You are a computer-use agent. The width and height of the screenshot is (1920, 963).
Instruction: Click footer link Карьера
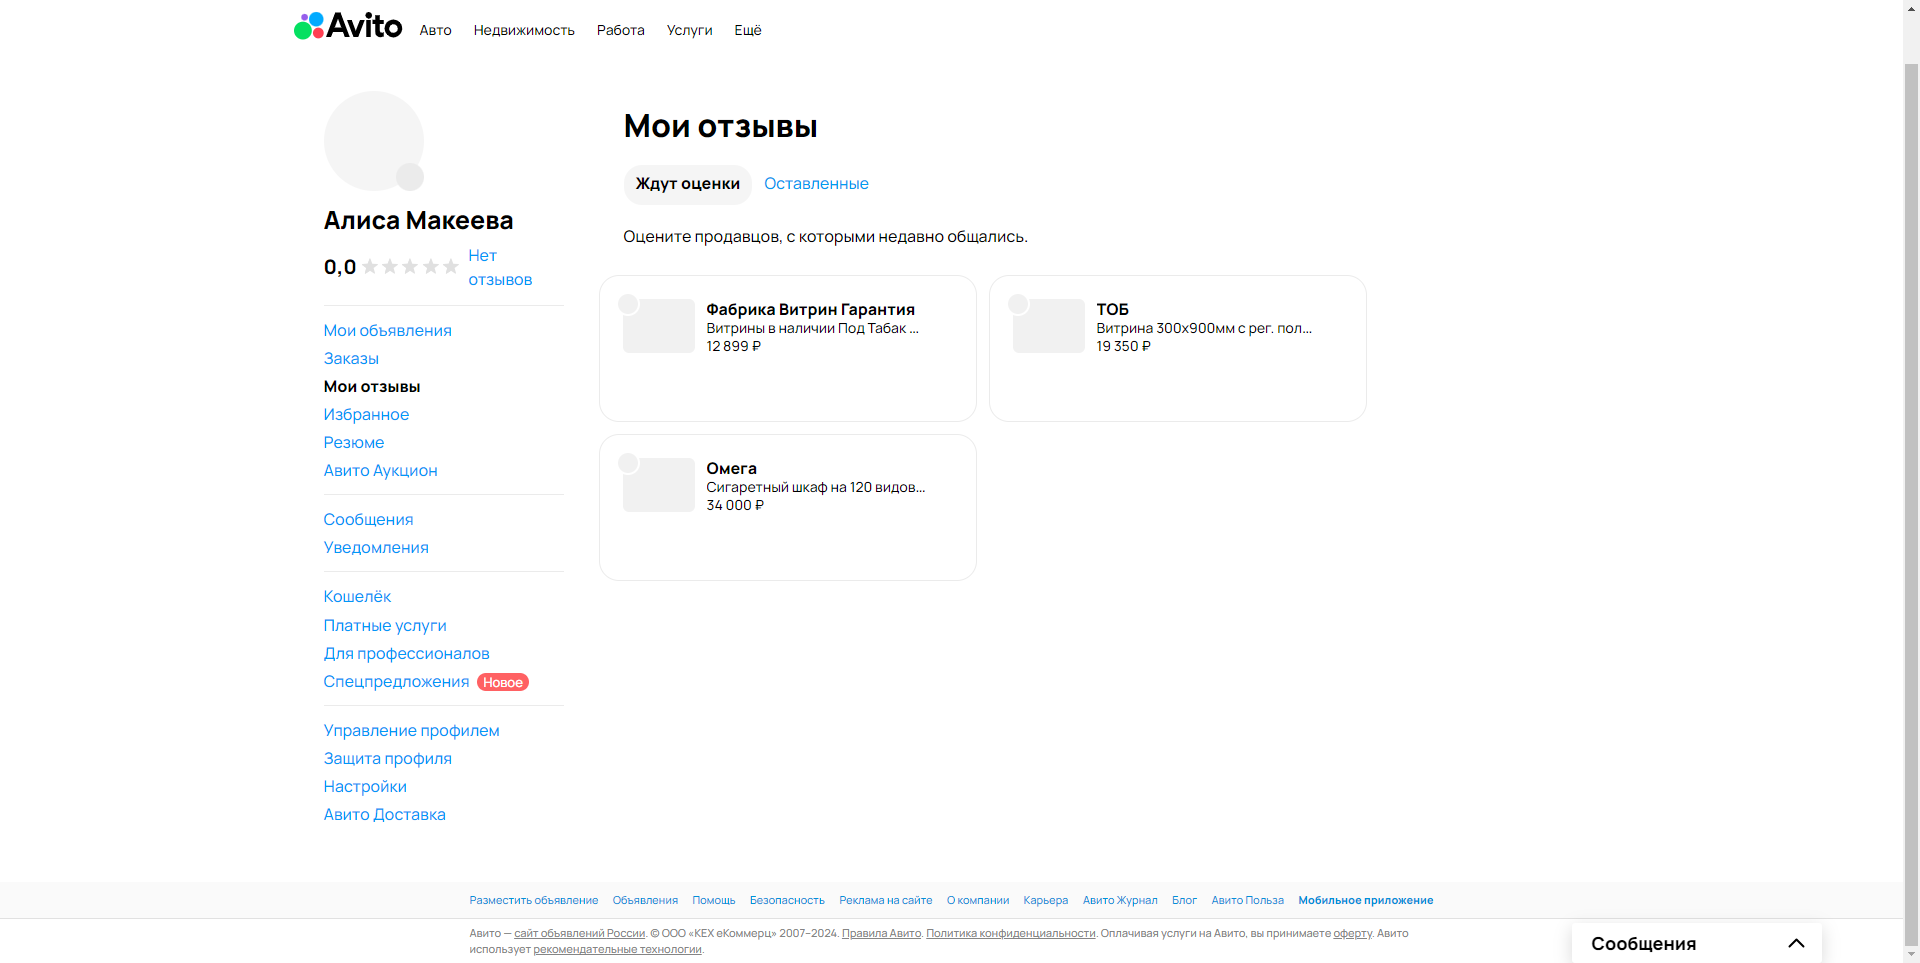tap(1046, 901)
